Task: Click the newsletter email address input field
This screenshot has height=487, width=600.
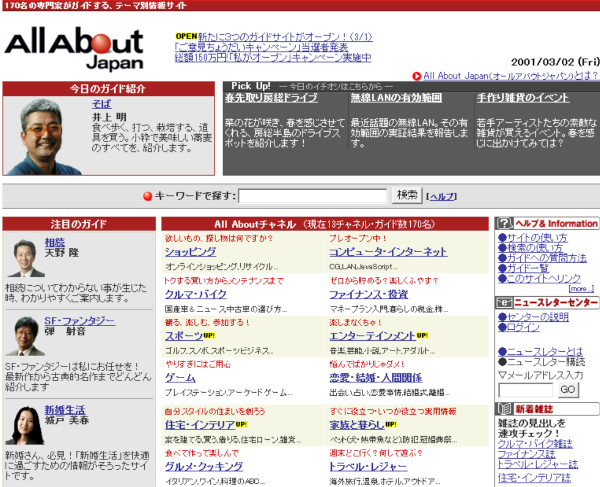Action: click(525, 390)
